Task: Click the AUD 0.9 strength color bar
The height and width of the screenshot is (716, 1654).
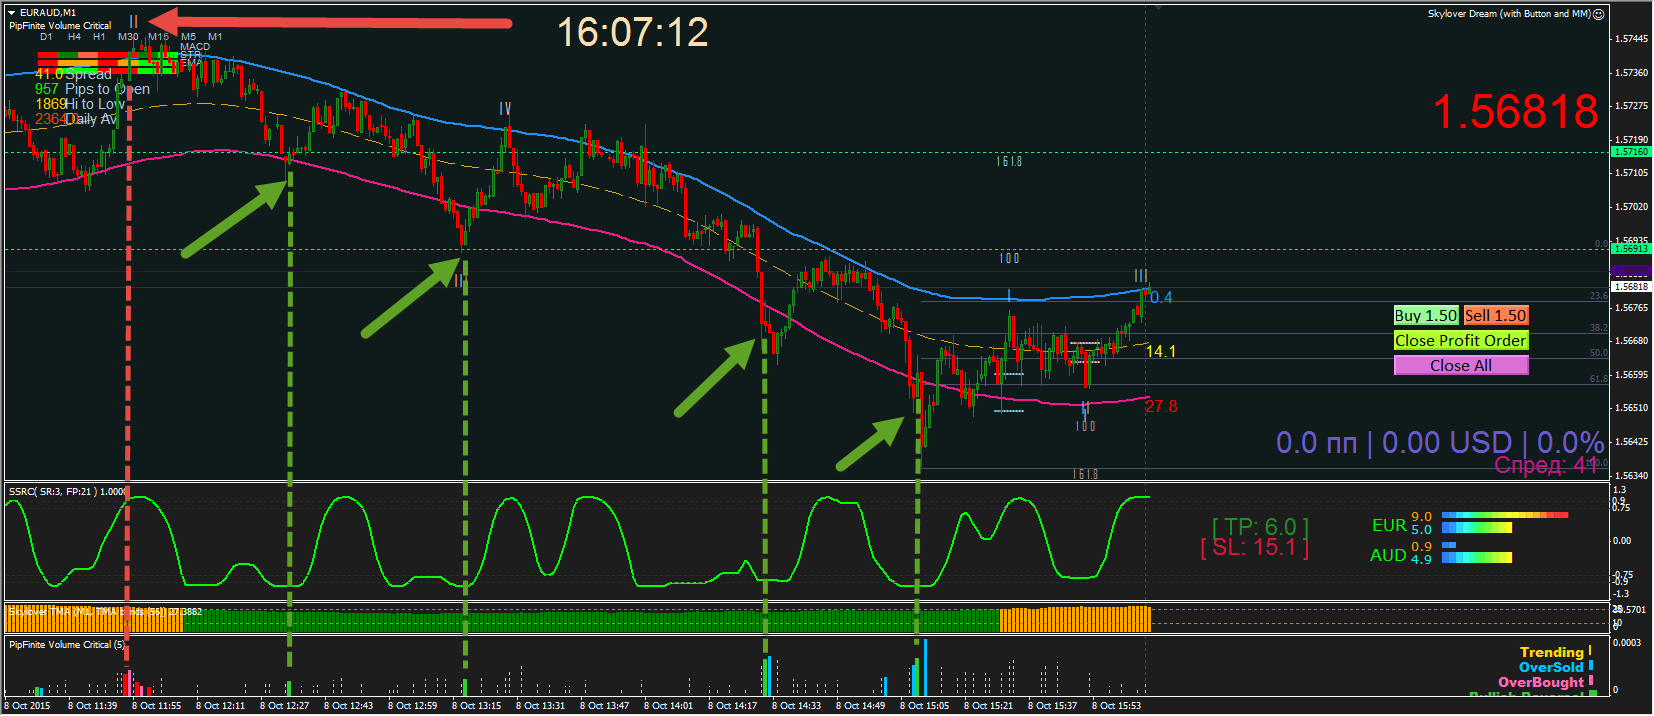Action: (1449, 545)
